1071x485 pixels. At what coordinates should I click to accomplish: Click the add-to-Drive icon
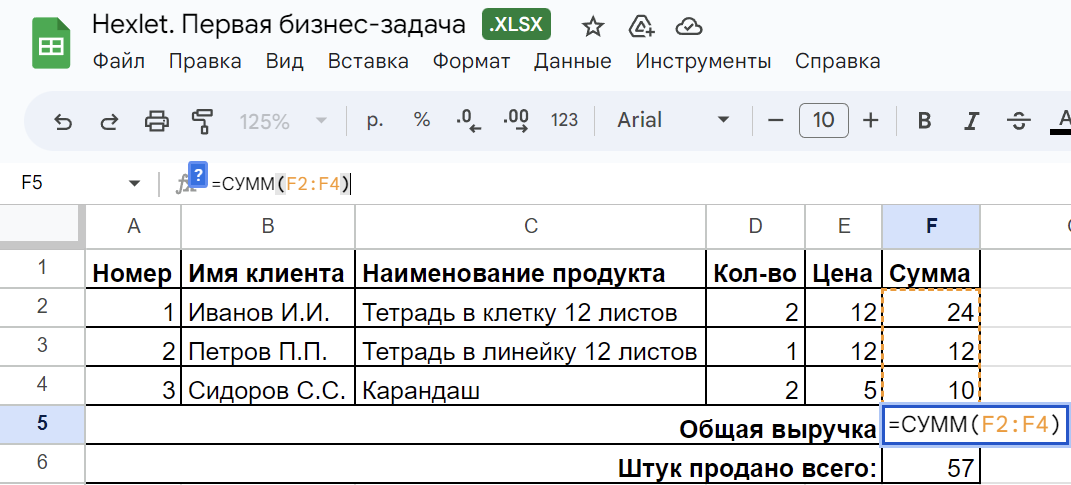tap(641, 26)
